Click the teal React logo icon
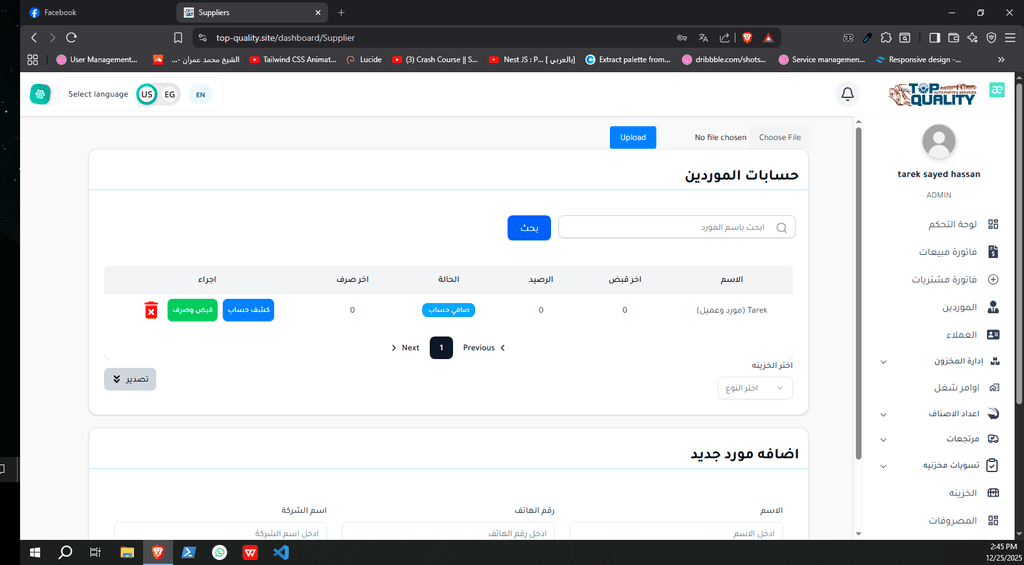This screenshot has height=565, width=1024. (40, 94)
